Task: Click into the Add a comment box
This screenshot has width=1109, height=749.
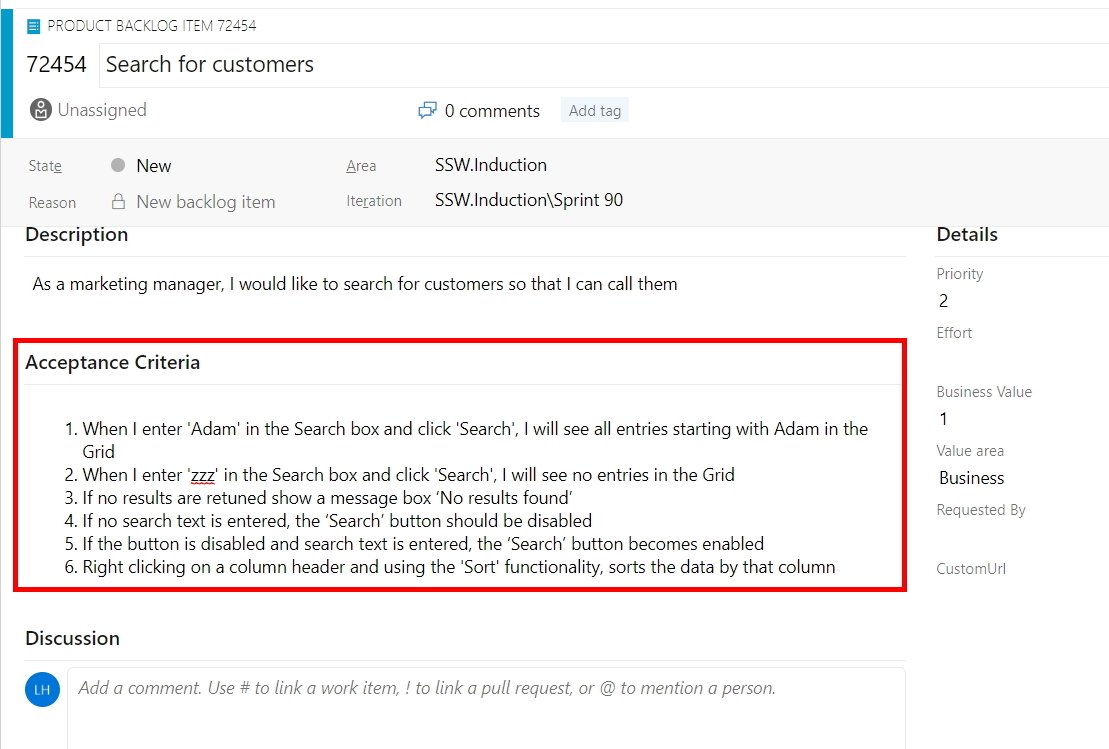Action: click(485, 689)
